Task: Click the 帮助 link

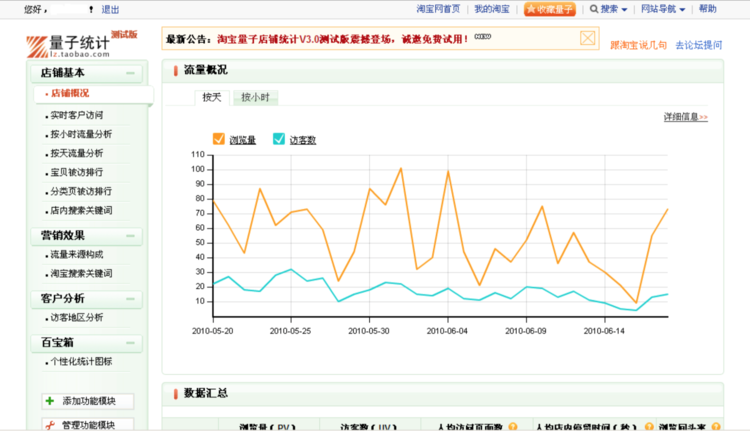Action: click(x=707, y=9)
